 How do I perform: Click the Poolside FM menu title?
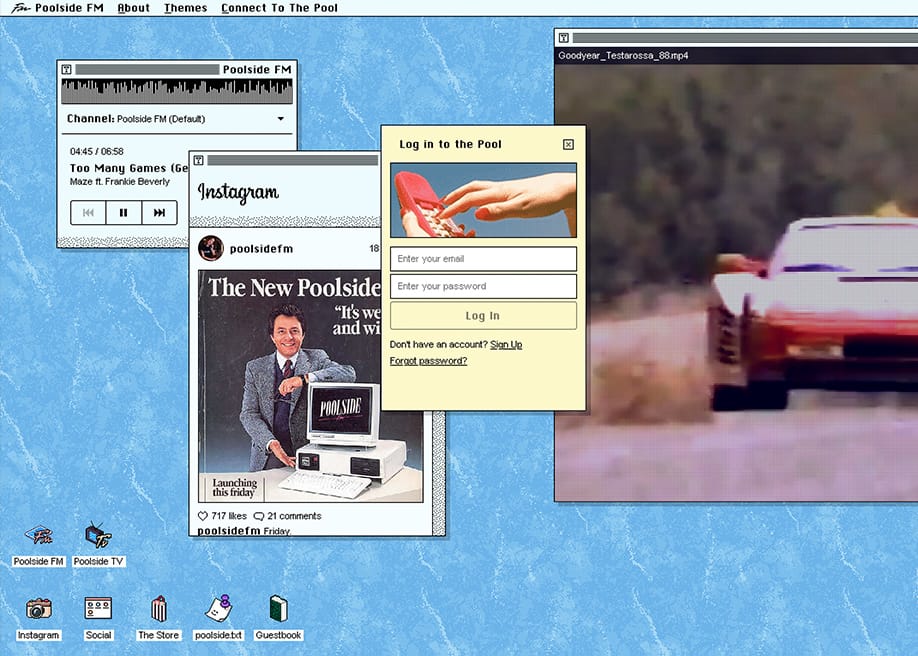pyautogui.click(x=69, y=8)
